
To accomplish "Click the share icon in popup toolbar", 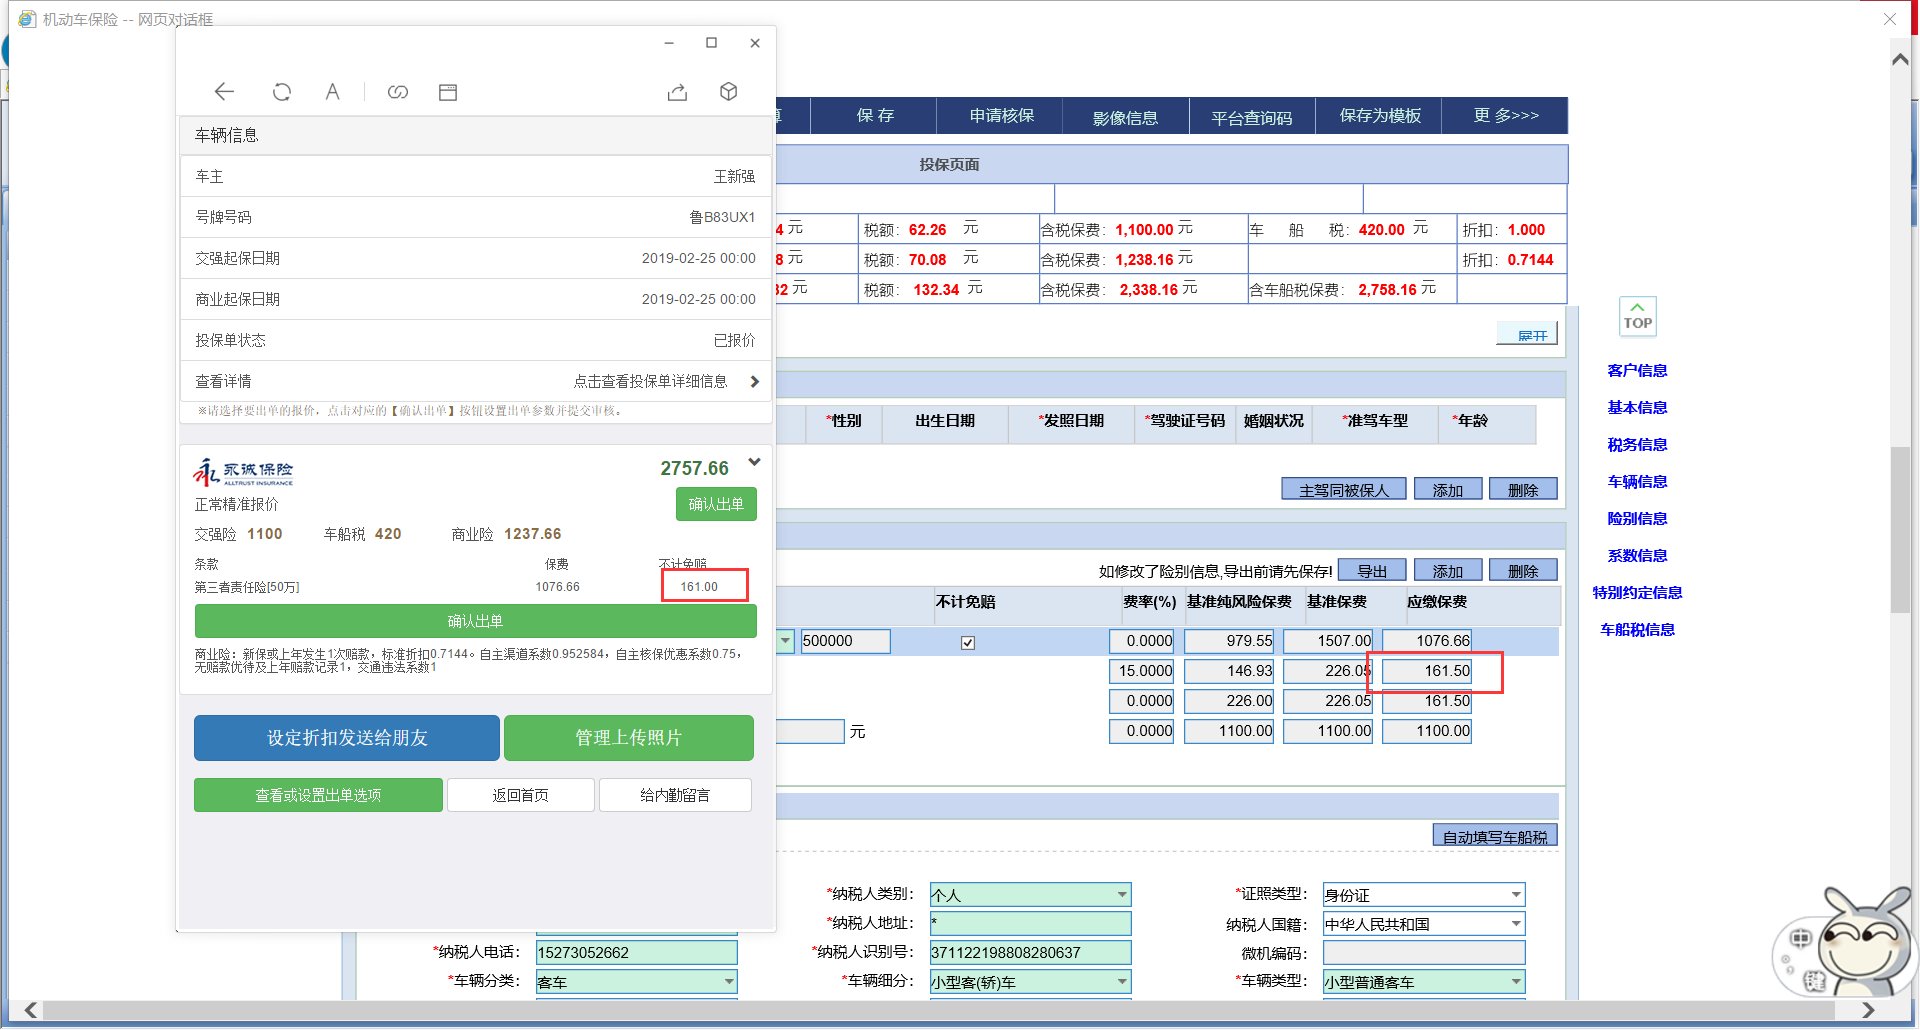I will [x=677, y=92].
